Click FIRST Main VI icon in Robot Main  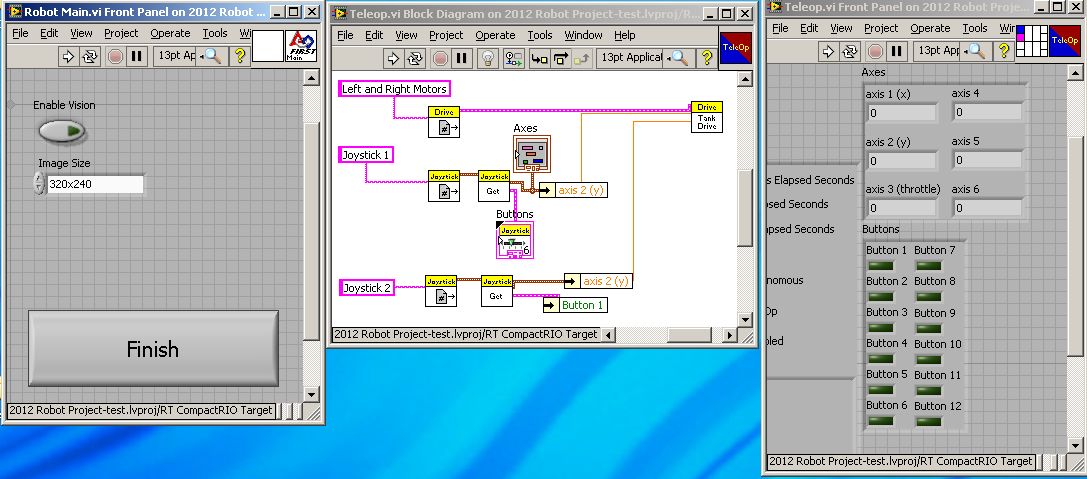(x=301, y=46)
